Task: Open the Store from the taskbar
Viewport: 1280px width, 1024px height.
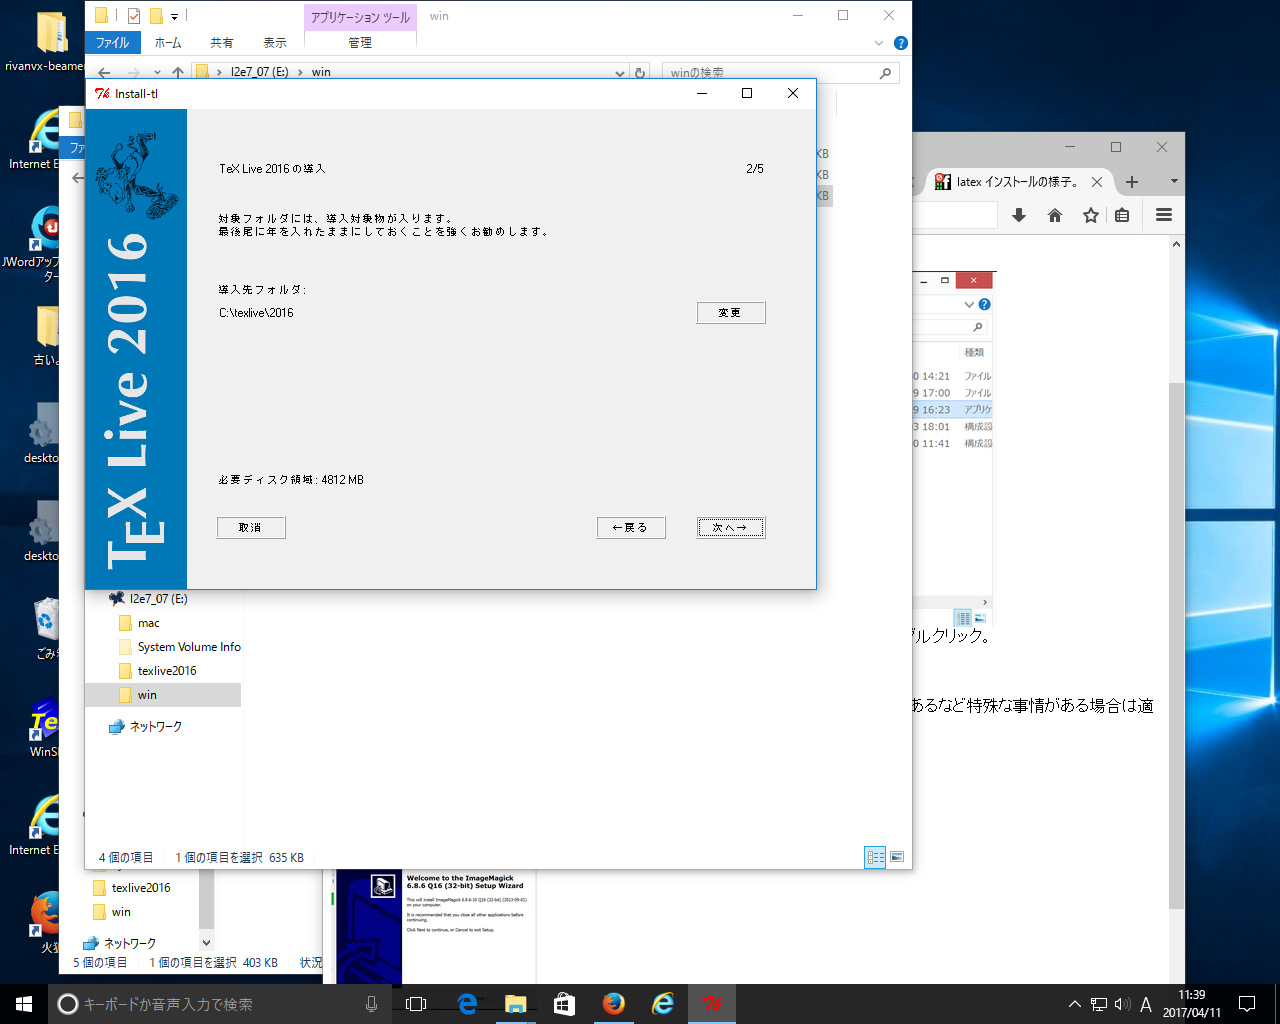Action: [x=565, y=1004]
